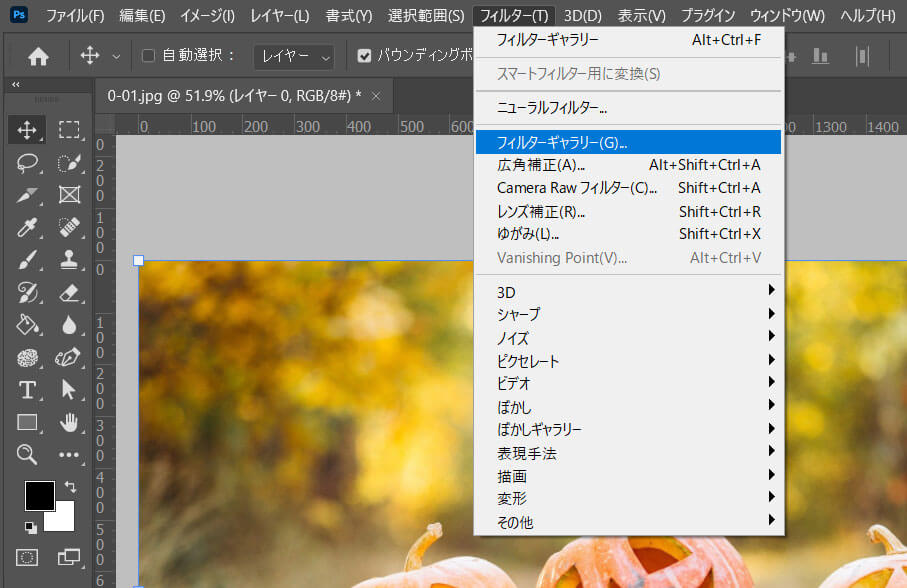907x588 pixels.
Task: Select the Move tool
Action: pos(27,129)
